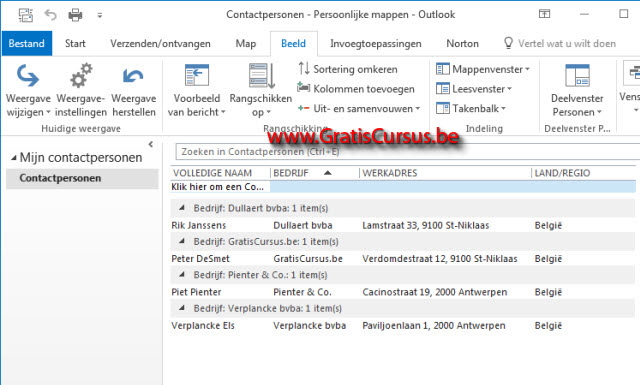This screenshot has width=640, height=385.
Task: Open Weergave-instellingen gears icon
Action: click(80, 90)
